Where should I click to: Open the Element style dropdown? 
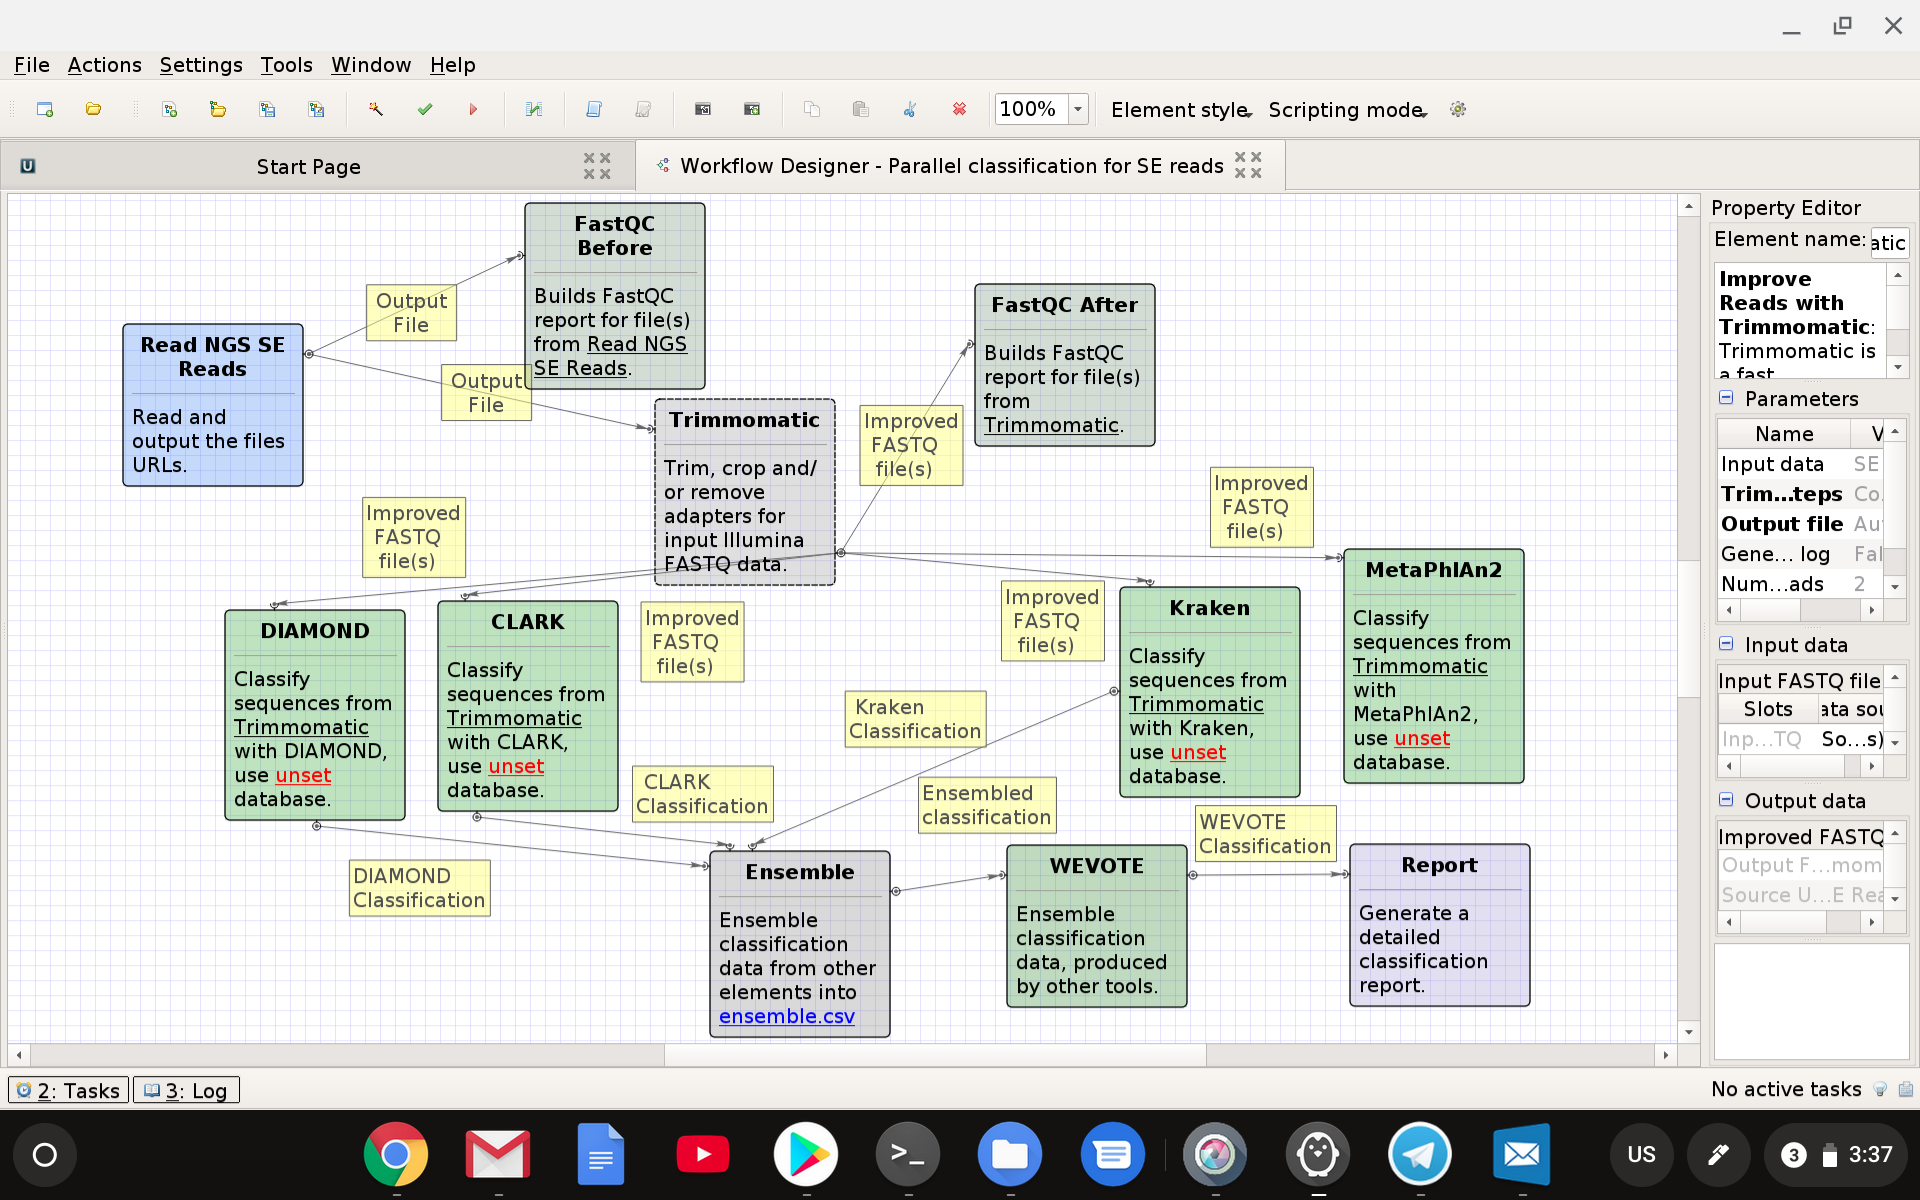[1181, 110]
